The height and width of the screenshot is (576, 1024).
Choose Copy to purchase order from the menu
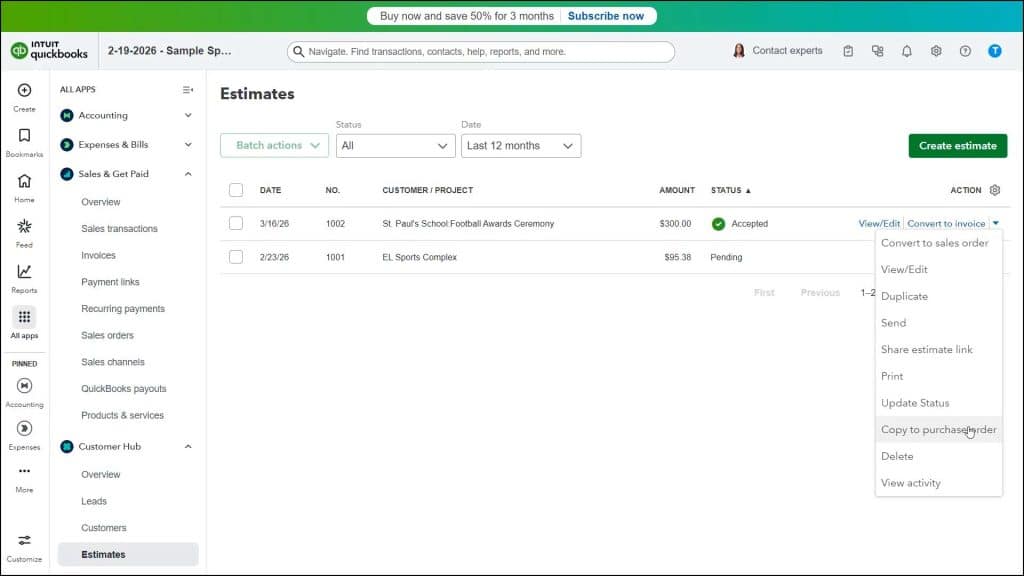[x=938, y=429]
